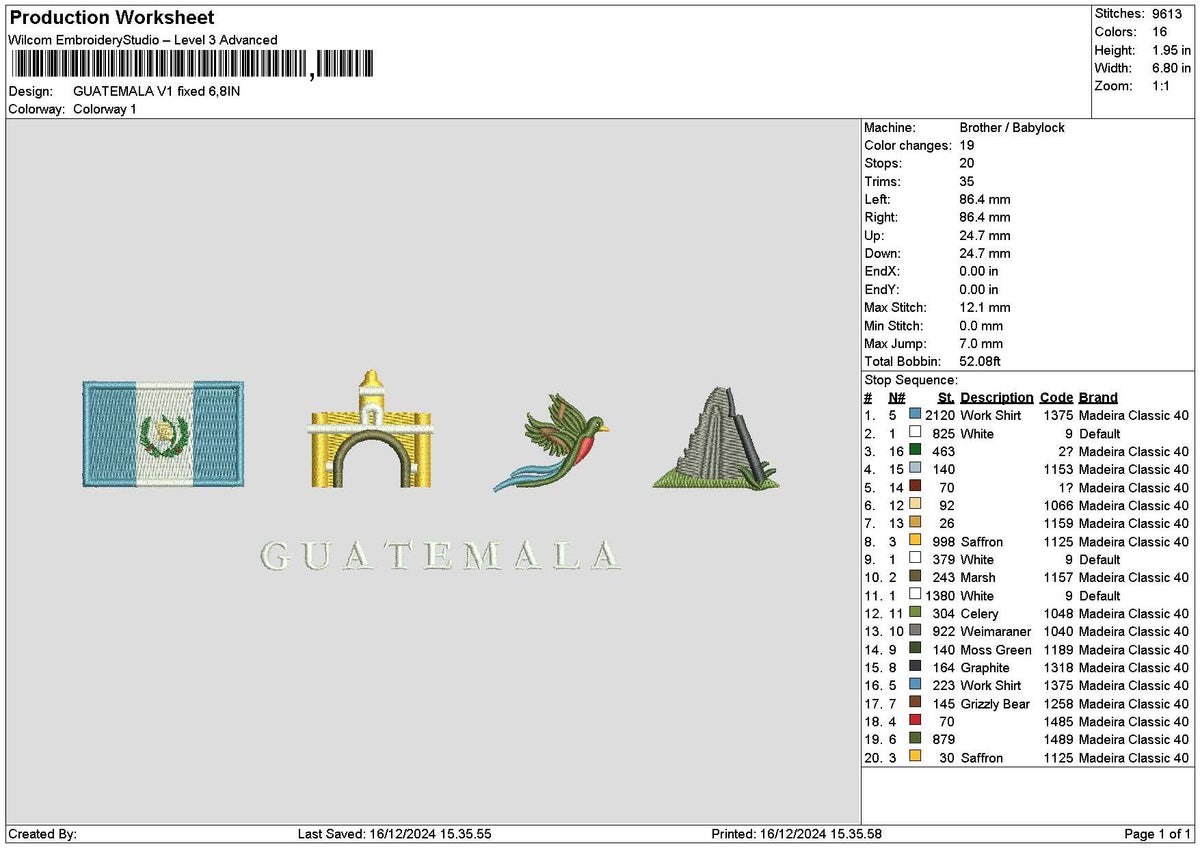Select stitch count 1380 in stop 11
Viewport: 1200px width, 848px height.
pyautogui.click(x=940, y=595)
